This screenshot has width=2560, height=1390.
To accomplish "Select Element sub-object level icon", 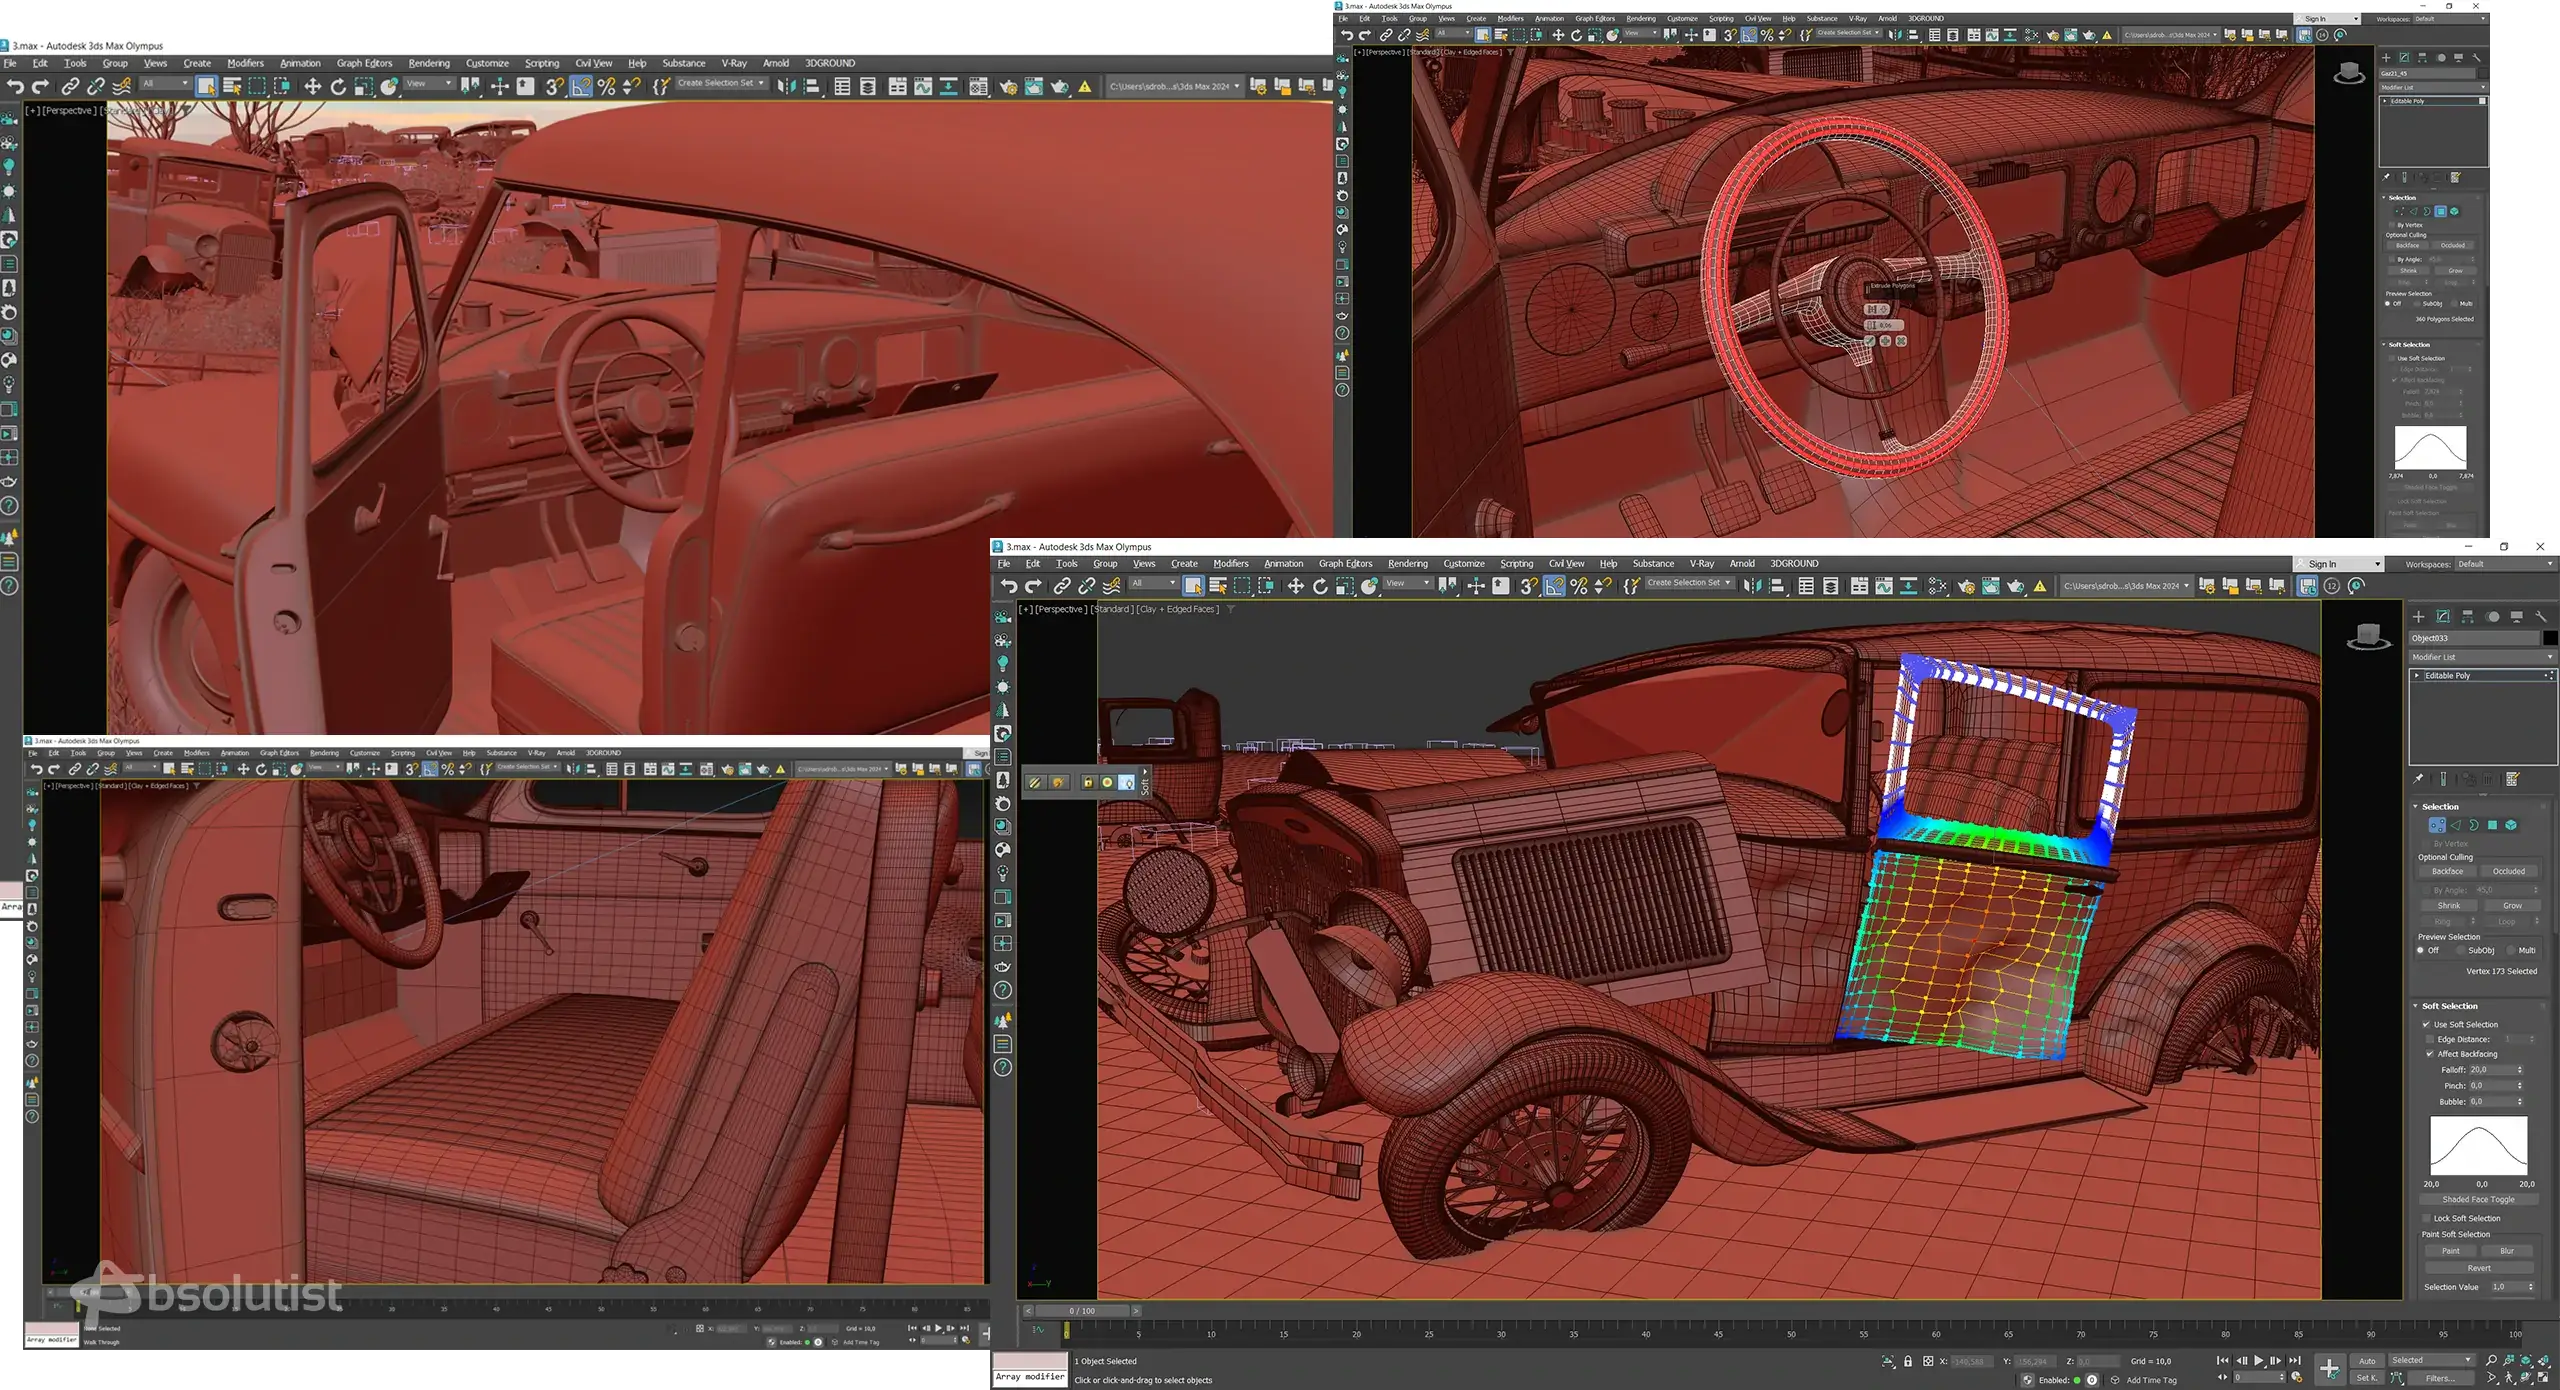I will point(2511,825).
